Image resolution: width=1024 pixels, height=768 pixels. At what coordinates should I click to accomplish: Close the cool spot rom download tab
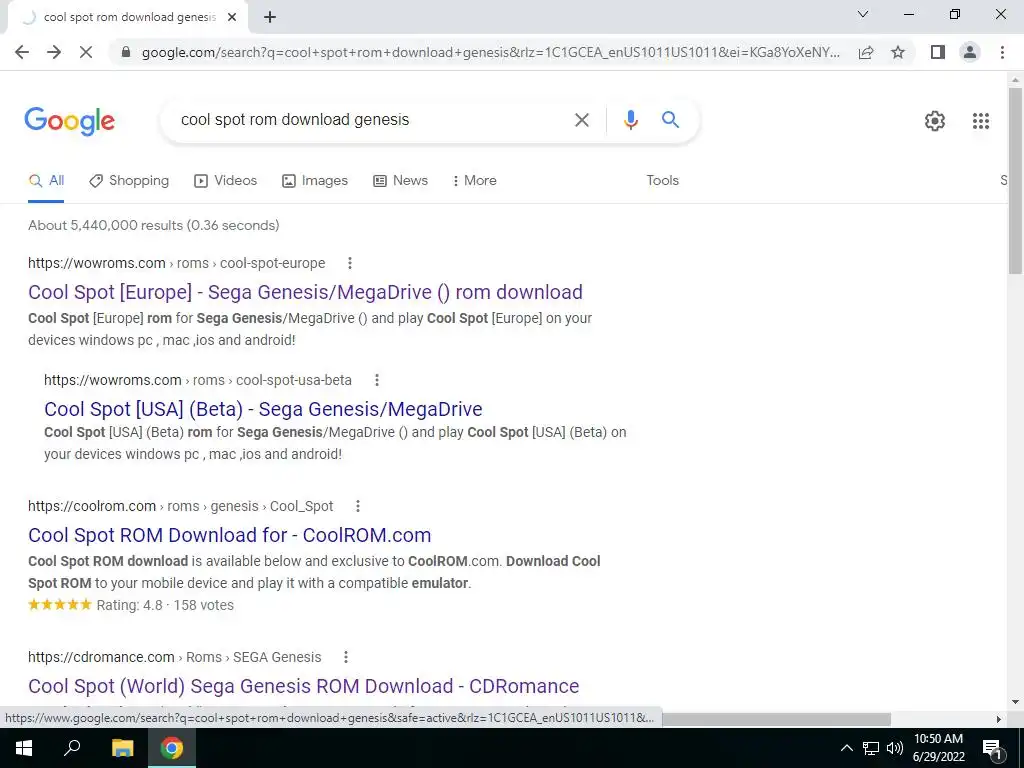(x=232, y=18)
